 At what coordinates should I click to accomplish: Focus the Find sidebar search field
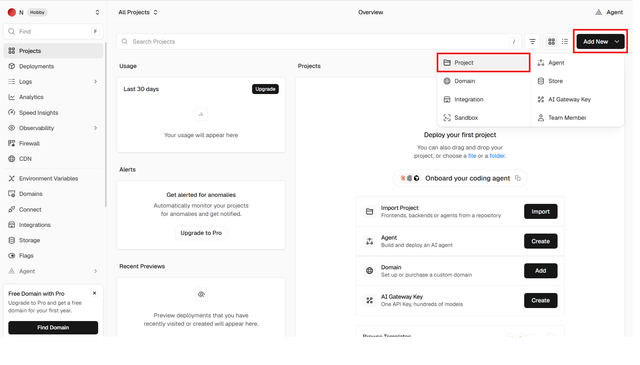53,31
